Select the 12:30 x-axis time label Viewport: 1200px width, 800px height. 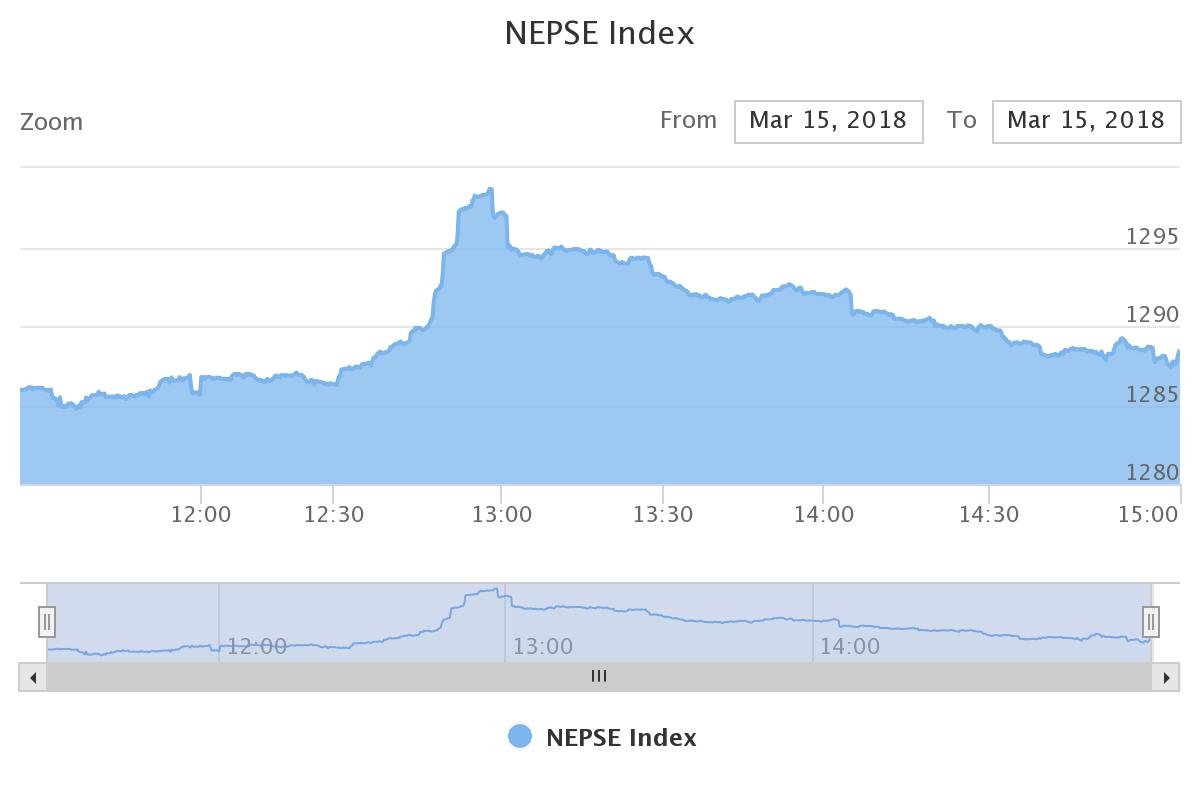(x=334, y=514)
